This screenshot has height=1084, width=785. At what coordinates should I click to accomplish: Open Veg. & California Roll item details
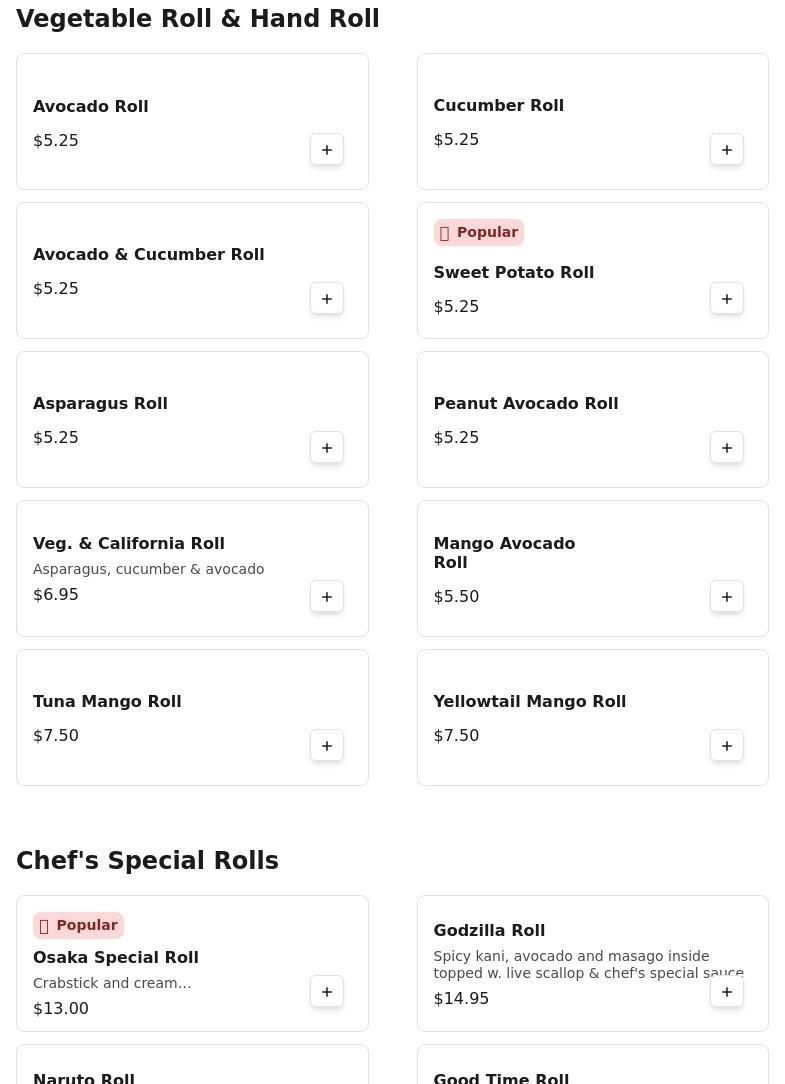click(129, 543)
